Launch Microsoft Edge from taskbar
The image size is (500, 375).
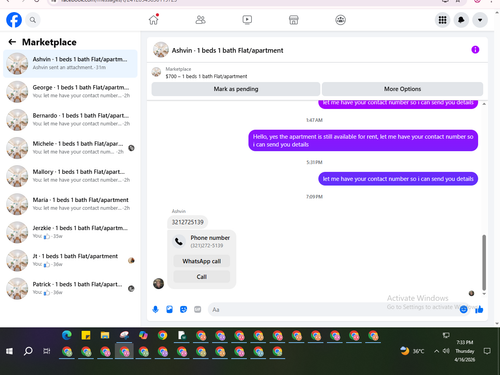(x=67, y=335)
